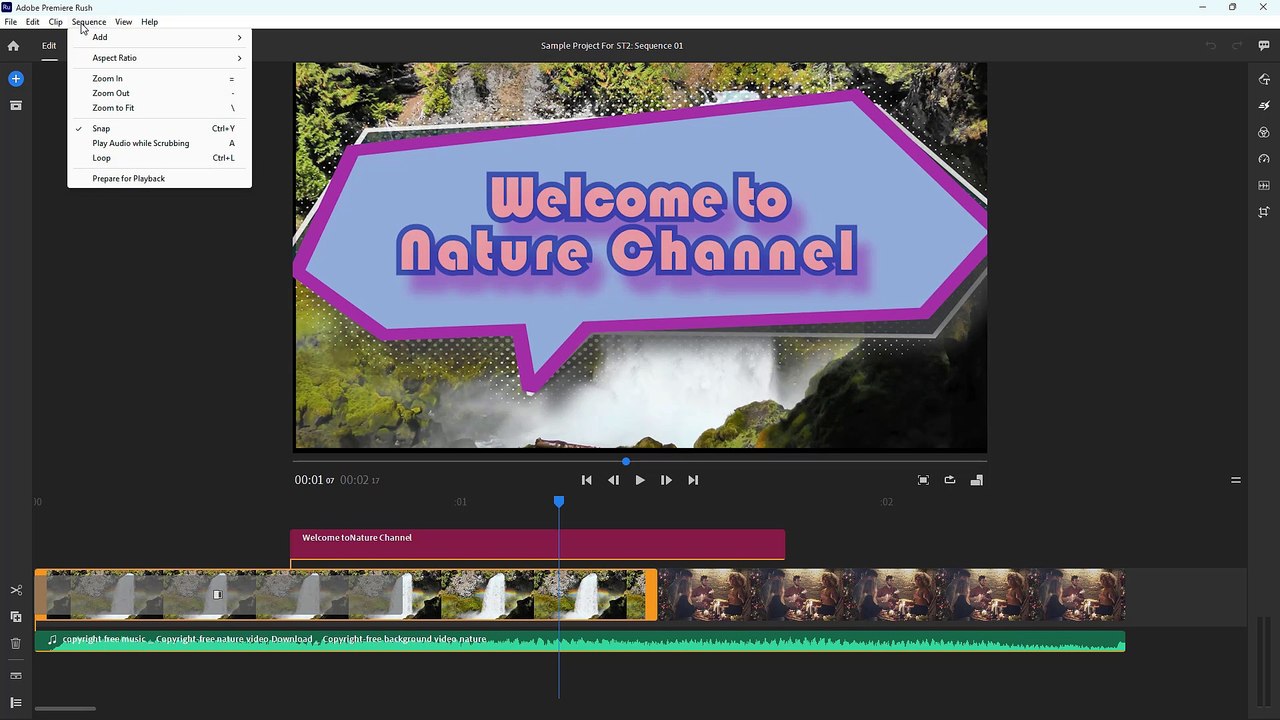Open the File menu

(x=10, y=22)
